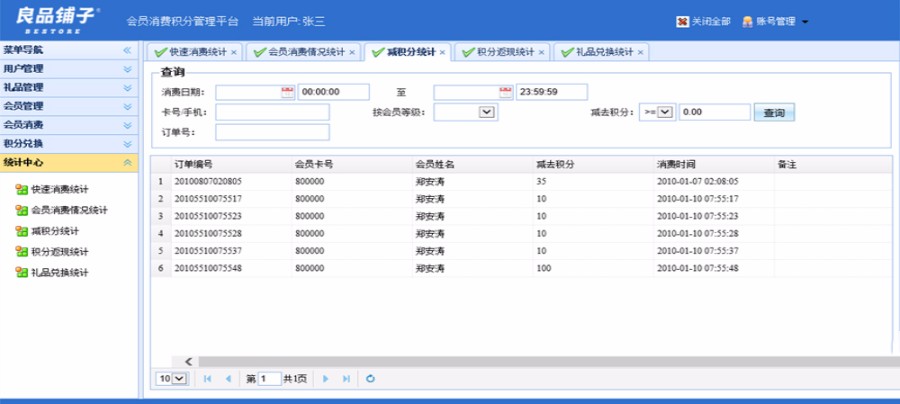This screenshot has width=900, height=404.
Task: Open the start date calendar picker
Action: click(x=288, y=92)
